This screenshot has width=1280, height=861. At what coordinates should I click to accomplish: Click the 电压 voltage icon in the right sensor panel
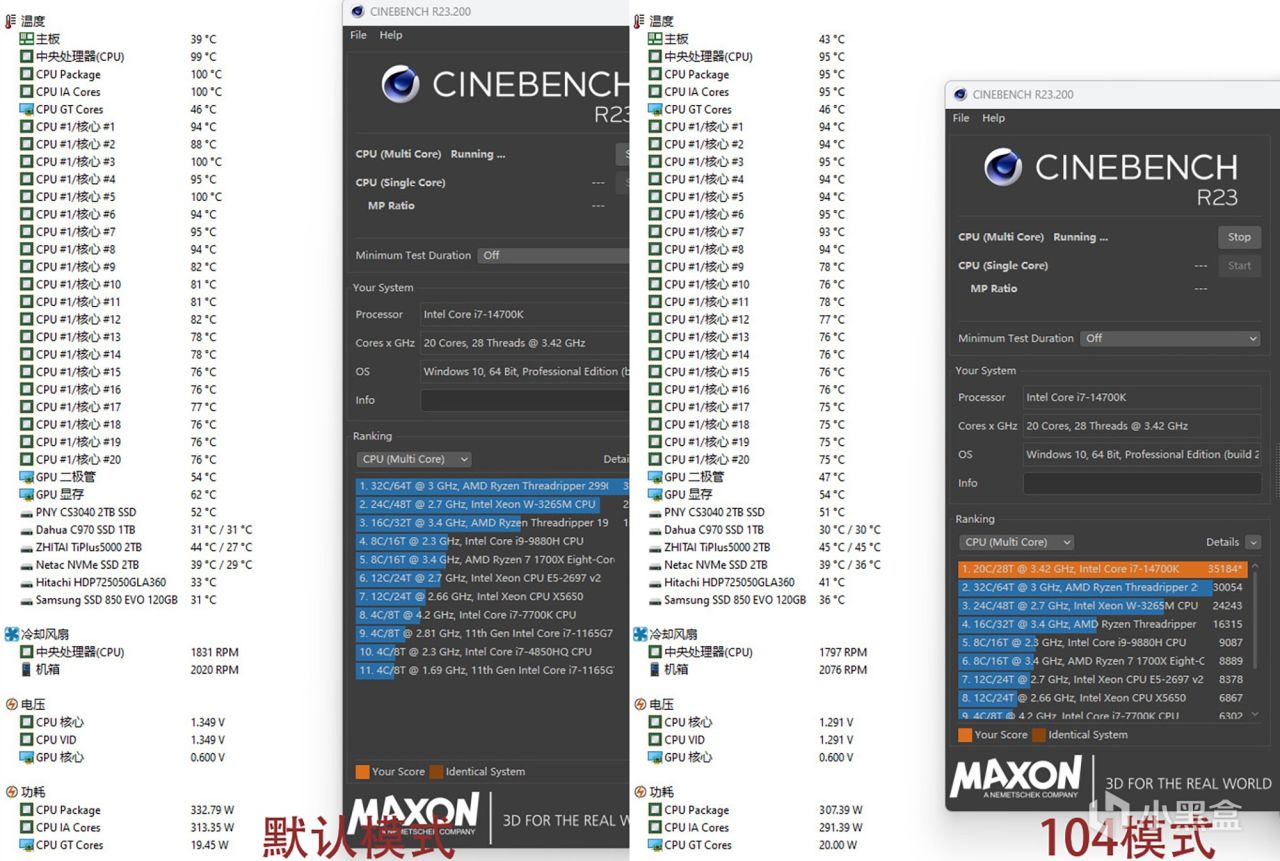(639, 704)
